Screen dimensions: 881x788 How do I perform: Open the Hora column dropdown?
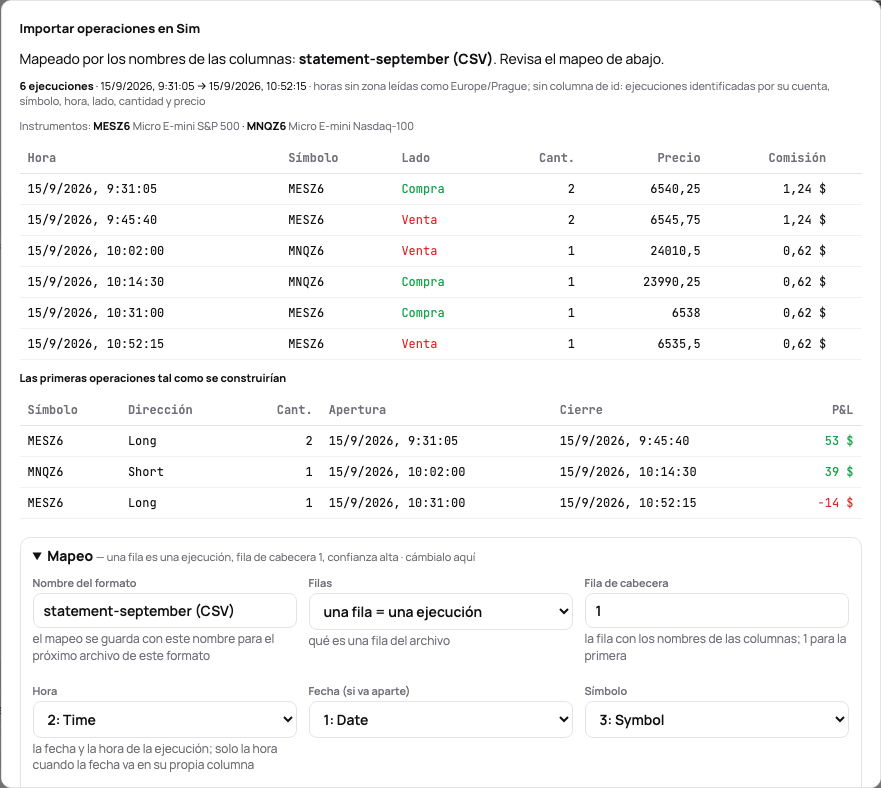click(x=165, y=719)
